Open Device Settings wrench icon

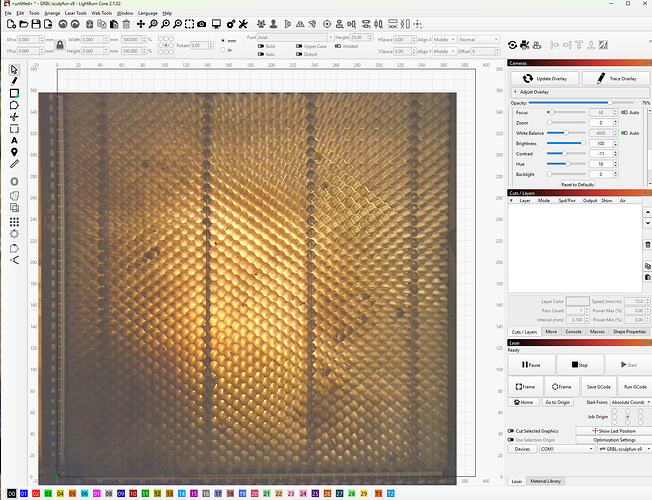[x=243, y=24]
